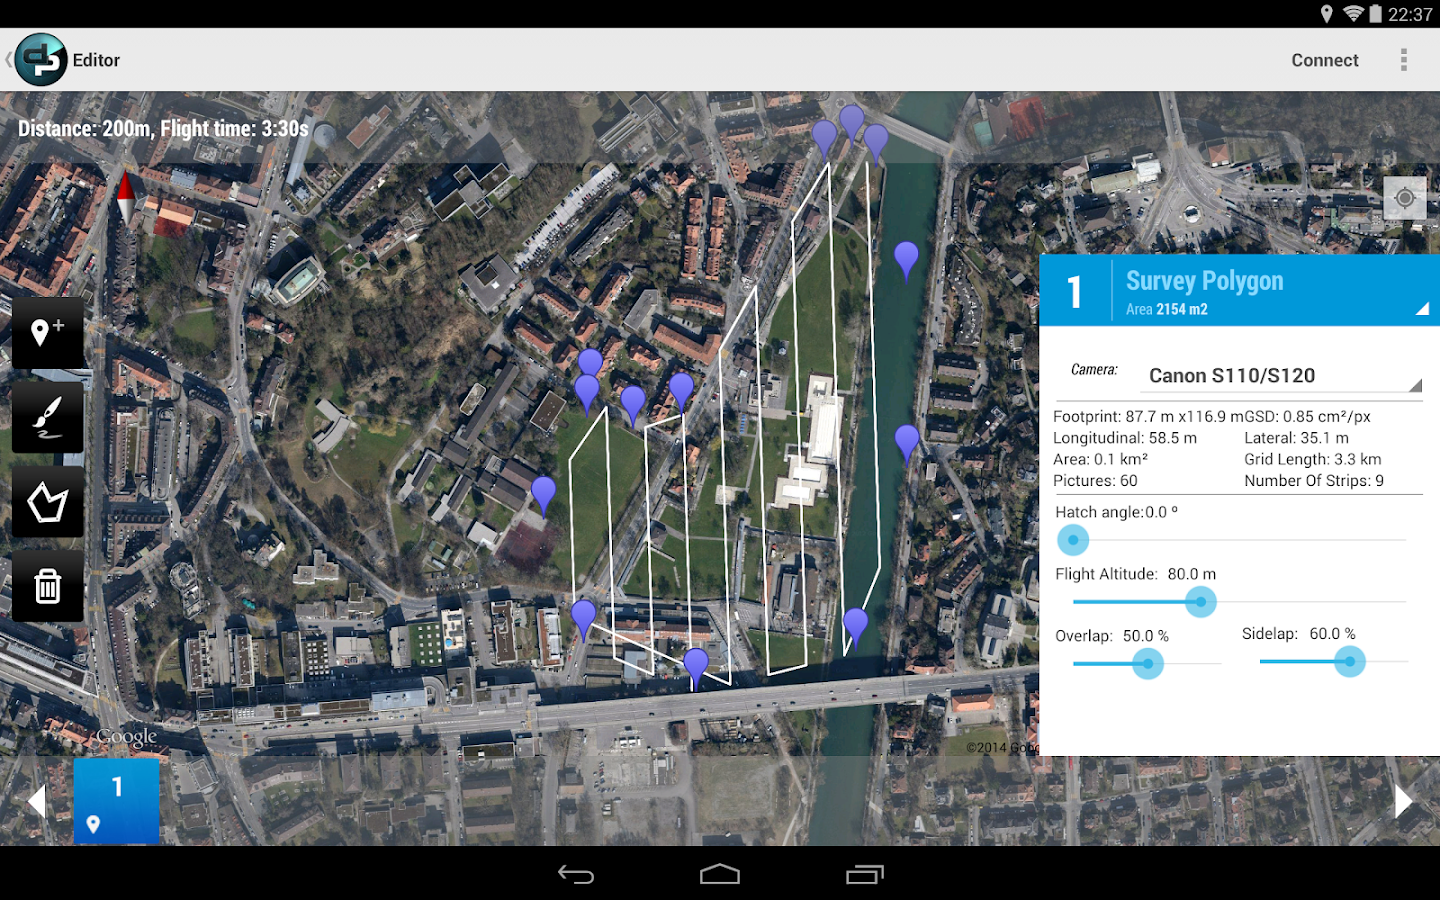
Task: Select the polygon survey area tool
Action: [x=47, y=501]
